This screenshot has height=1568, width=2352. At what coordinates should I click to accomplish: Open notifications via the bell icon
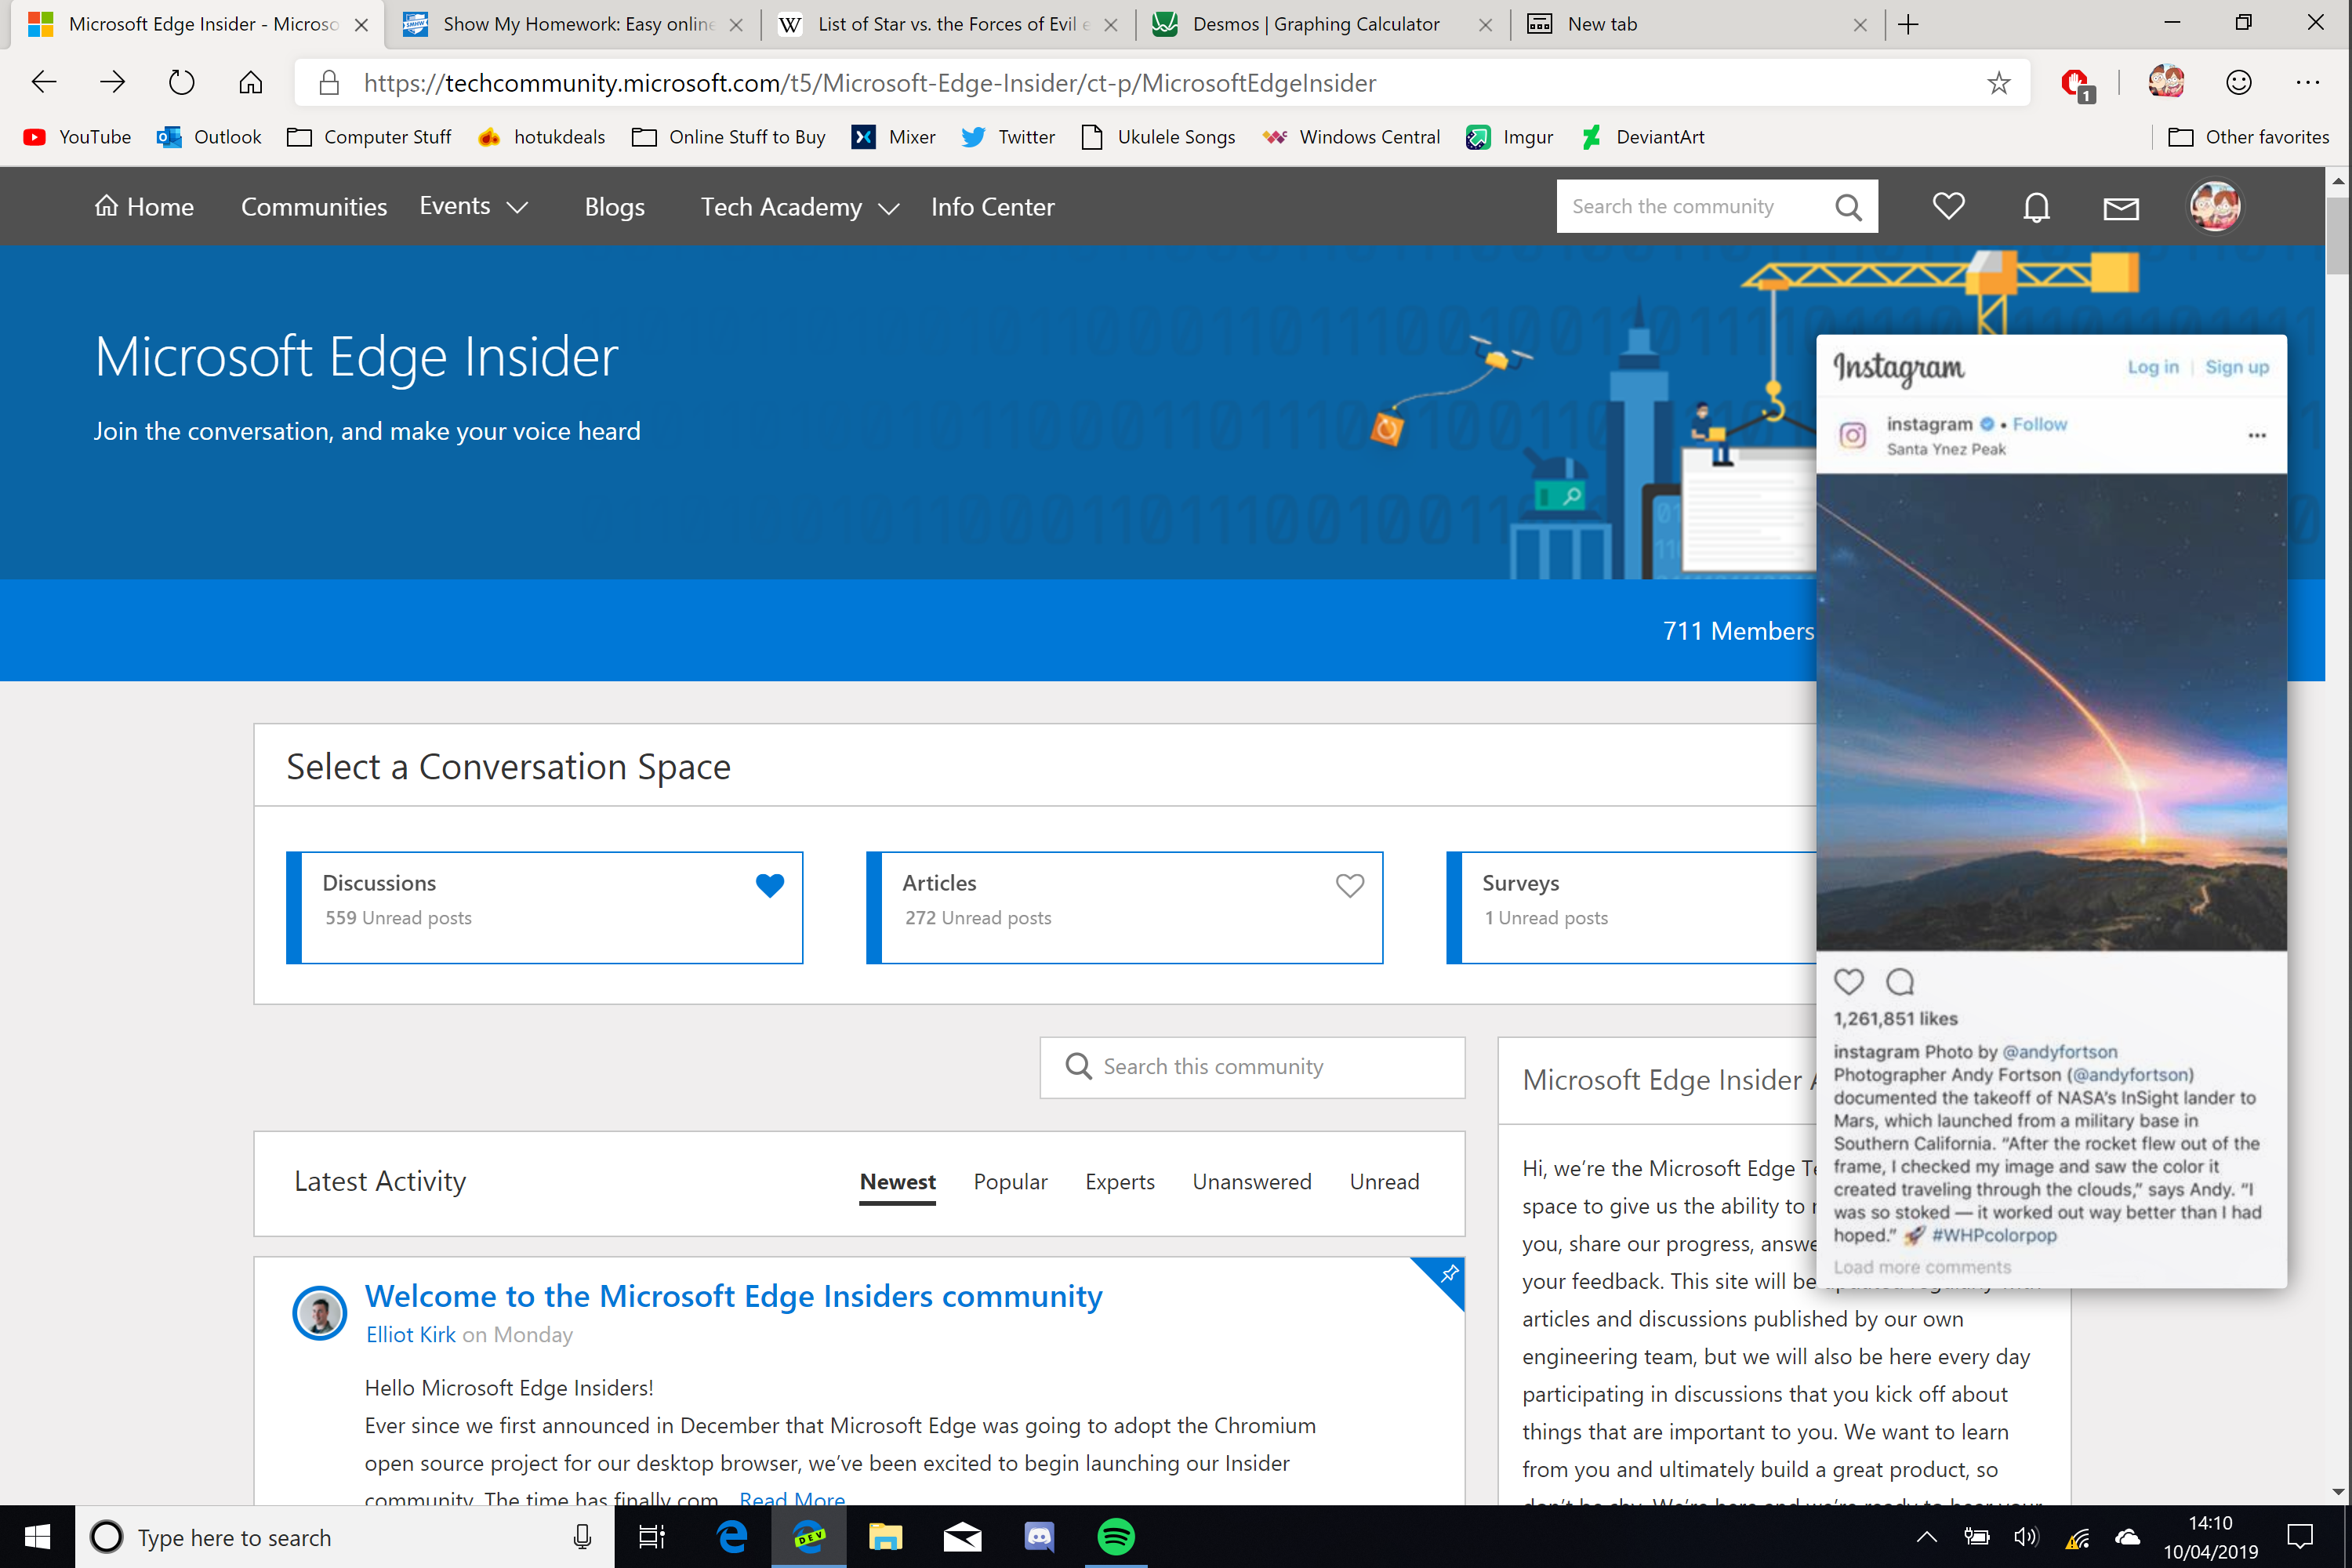click(2036, 206)
